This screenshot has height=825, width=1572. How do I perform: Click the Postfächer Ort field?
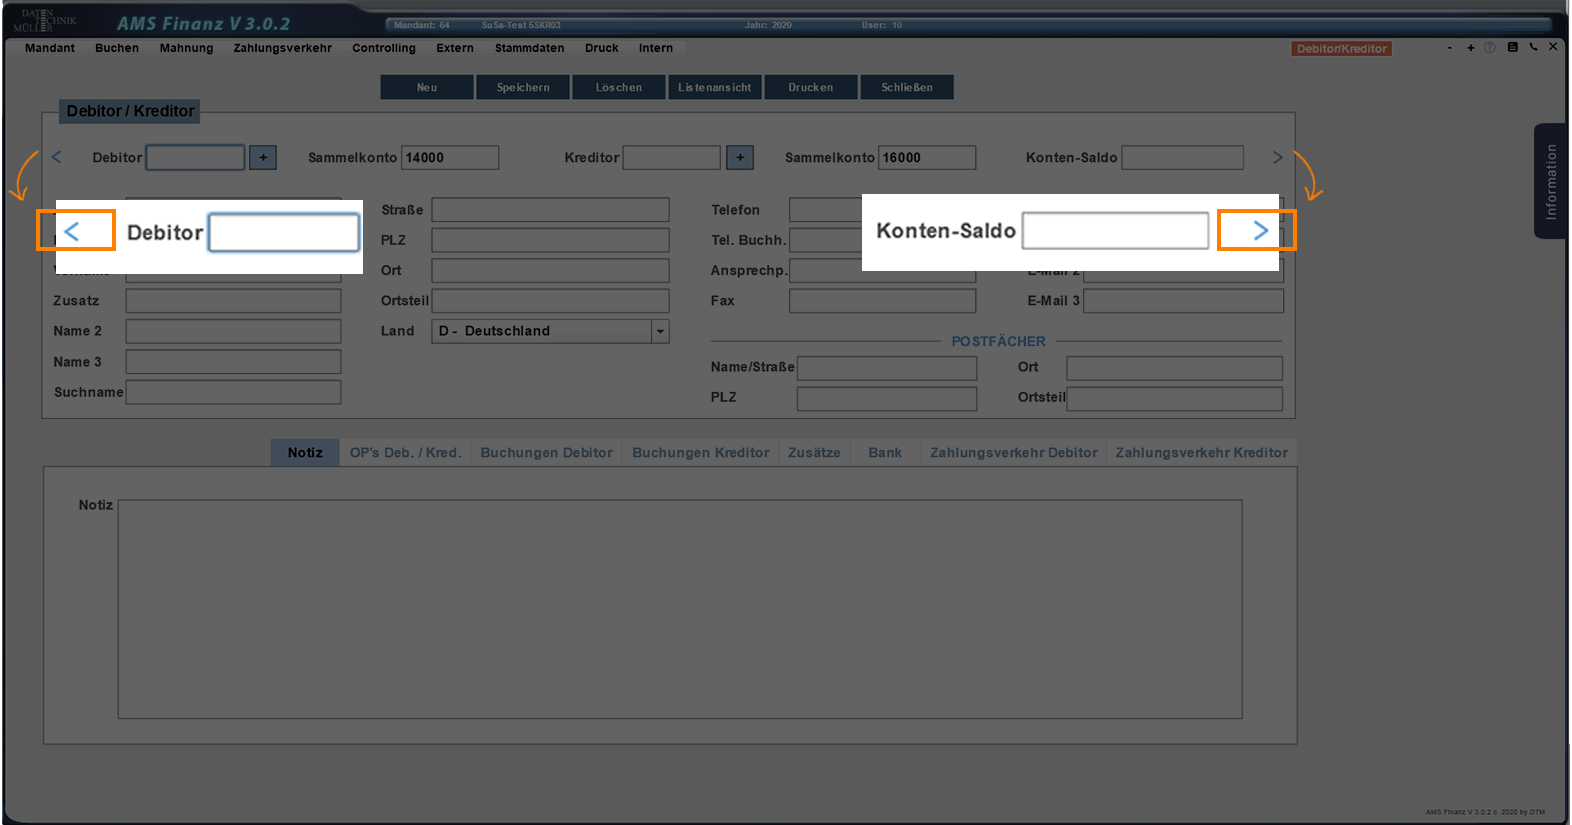pos(1174,368)
